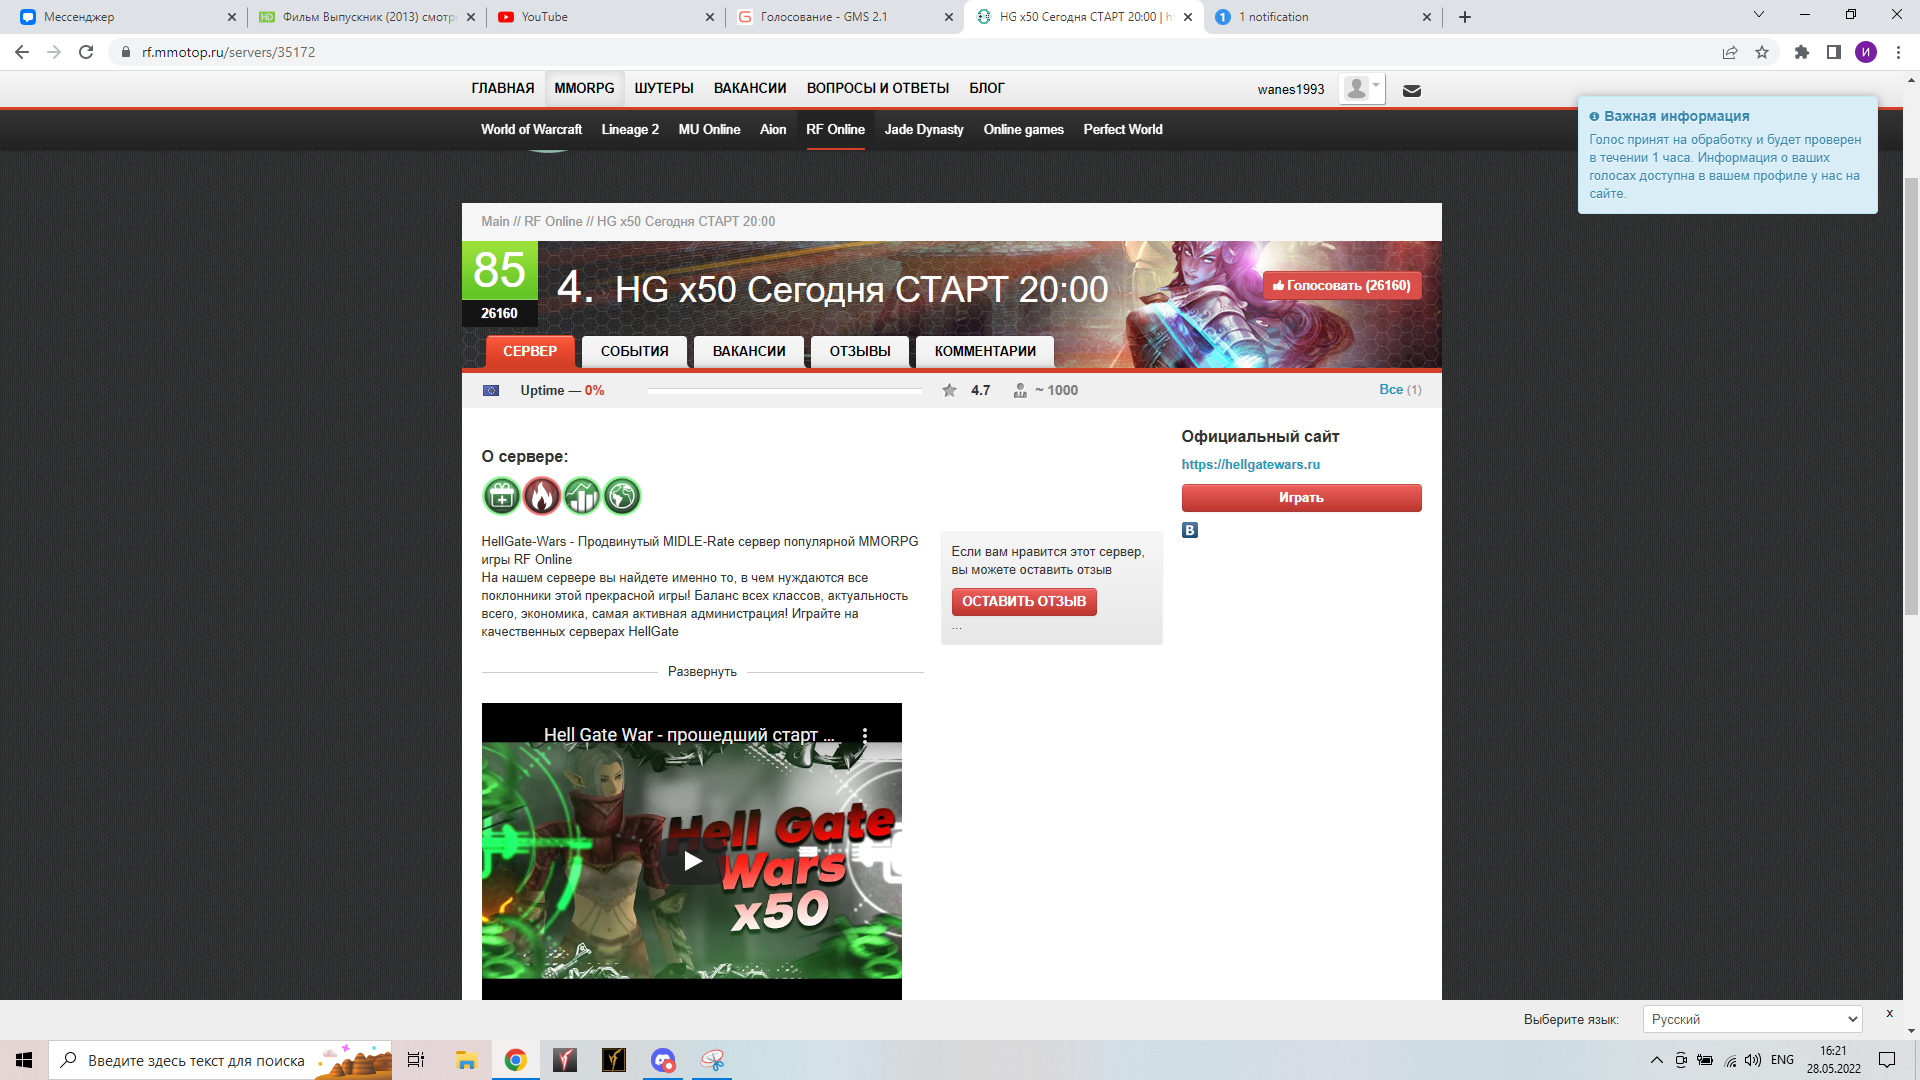This screenshot has width=1920, height=1080.
Task: Show hidden system tray icons
Action: click(1657, 1060)
